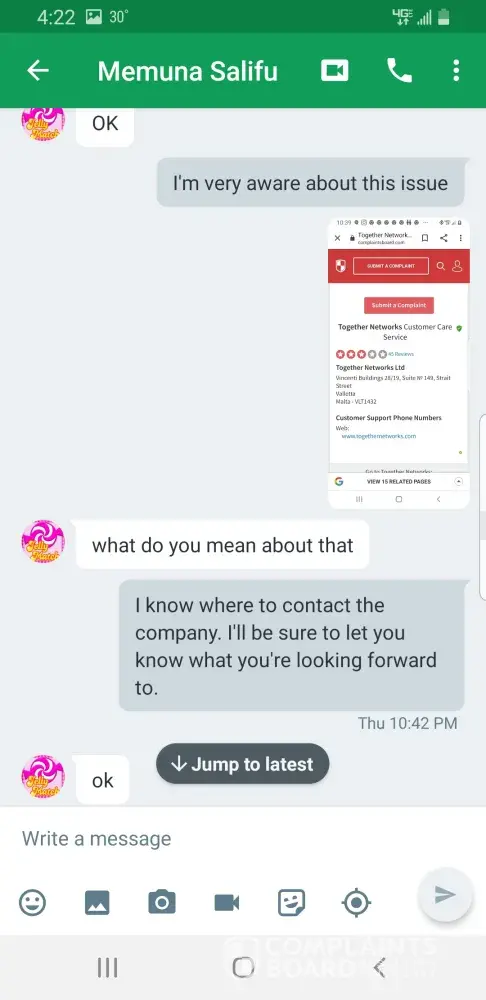Tap the Android back navigation button

[x=379, y=967]
